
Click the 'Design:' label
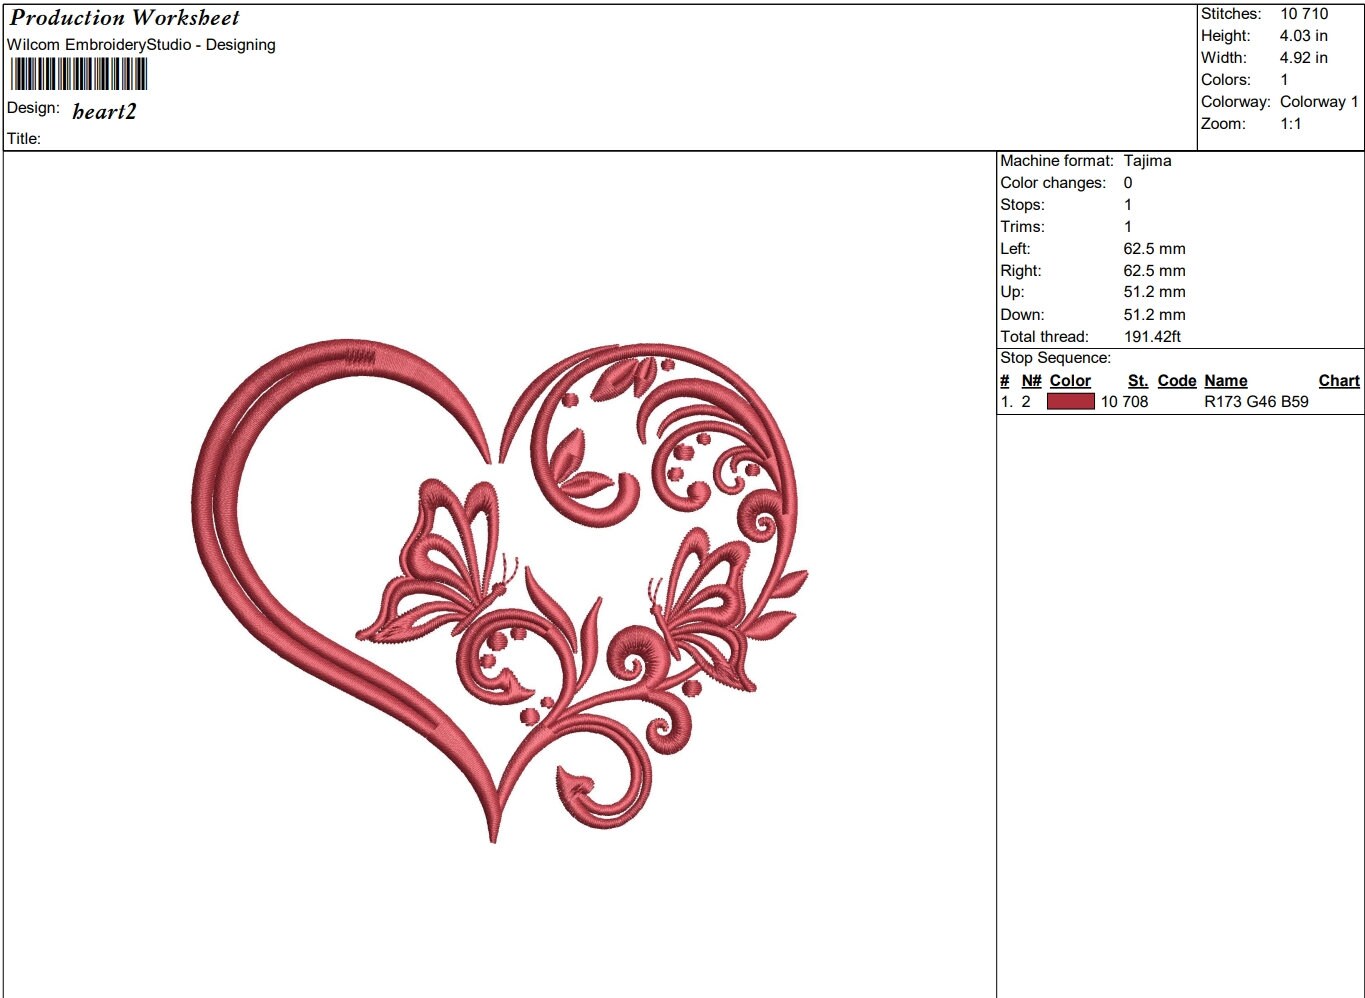point(33,108)
